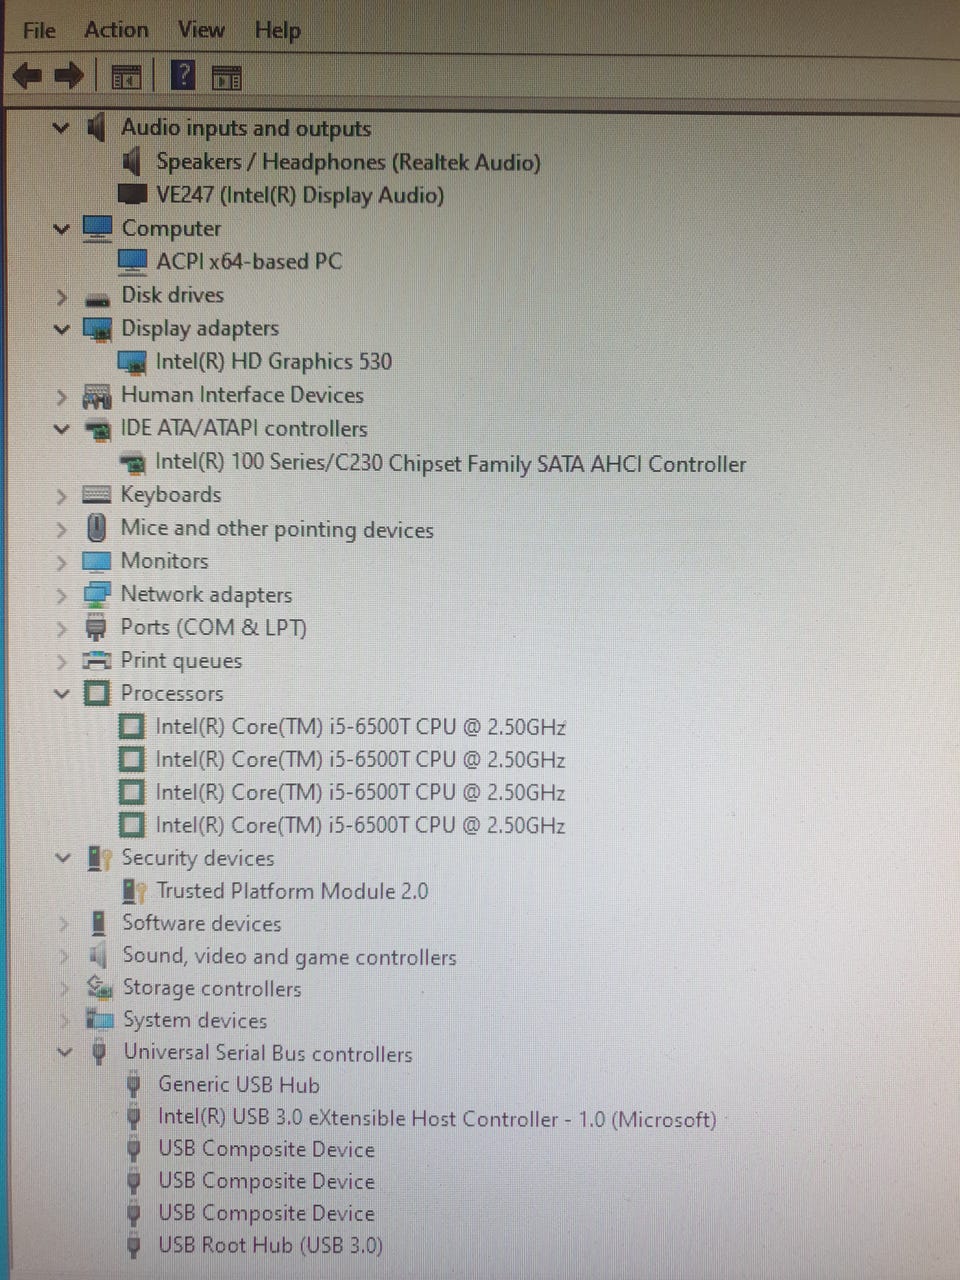960x1280 pixels.
Task: Expand the Monitors category
Action: coord(61,562)
